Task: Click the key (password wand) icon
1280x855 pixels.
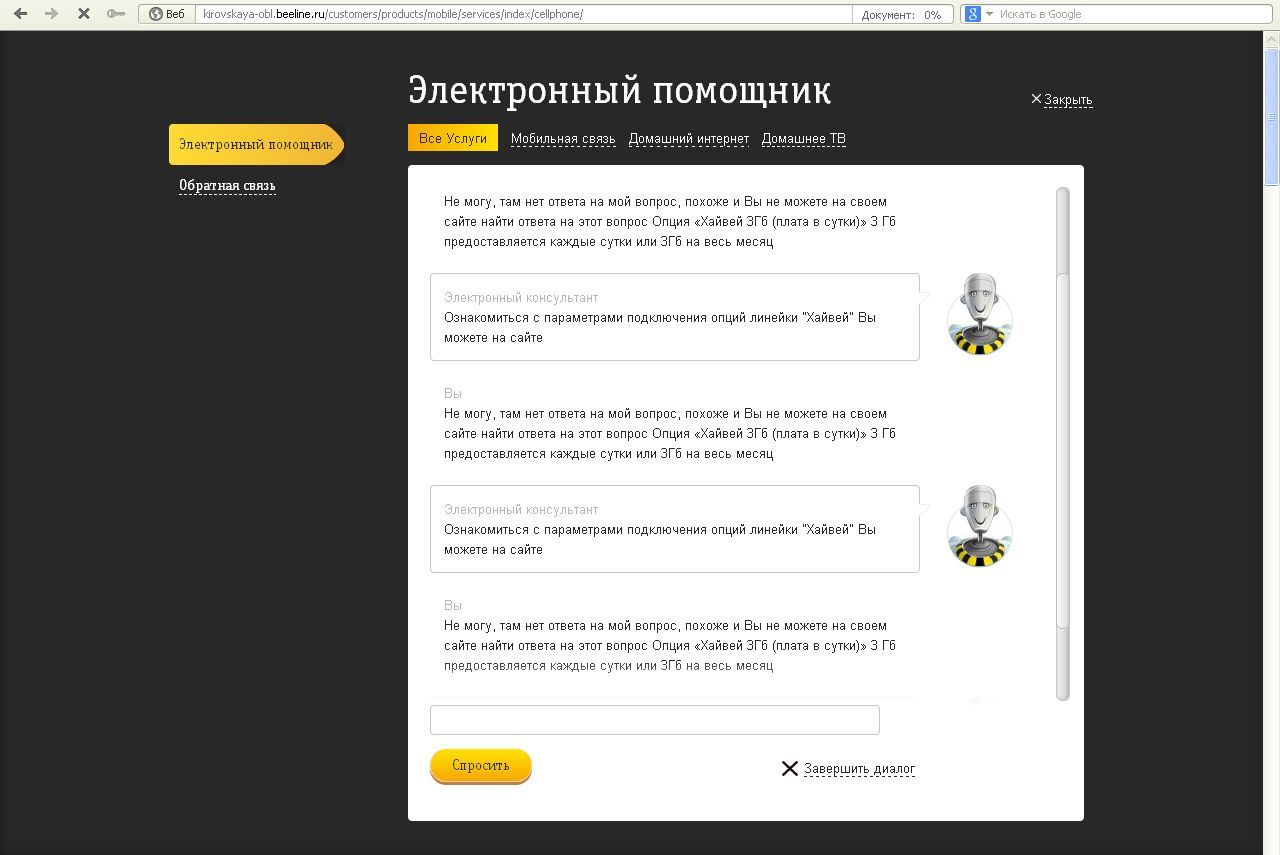Action: point(116,14)
